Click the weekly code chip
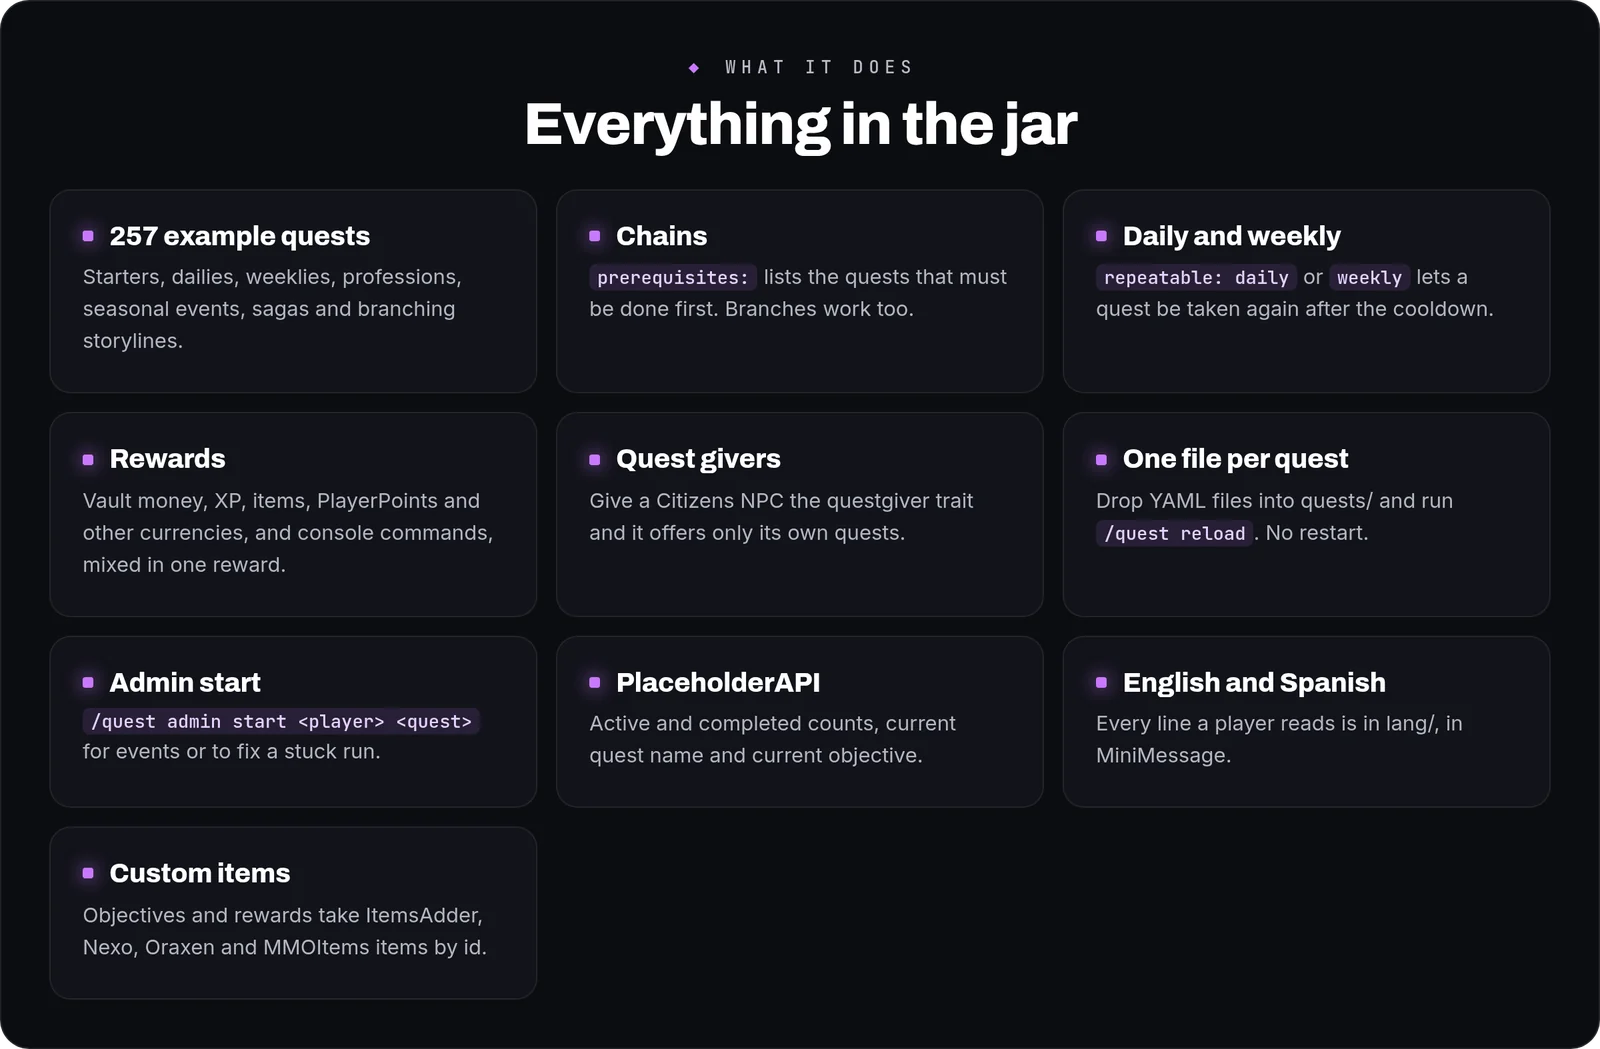Image resolution: width=1600 pixels, height=1049 pixels. (x=1369, y=277)
